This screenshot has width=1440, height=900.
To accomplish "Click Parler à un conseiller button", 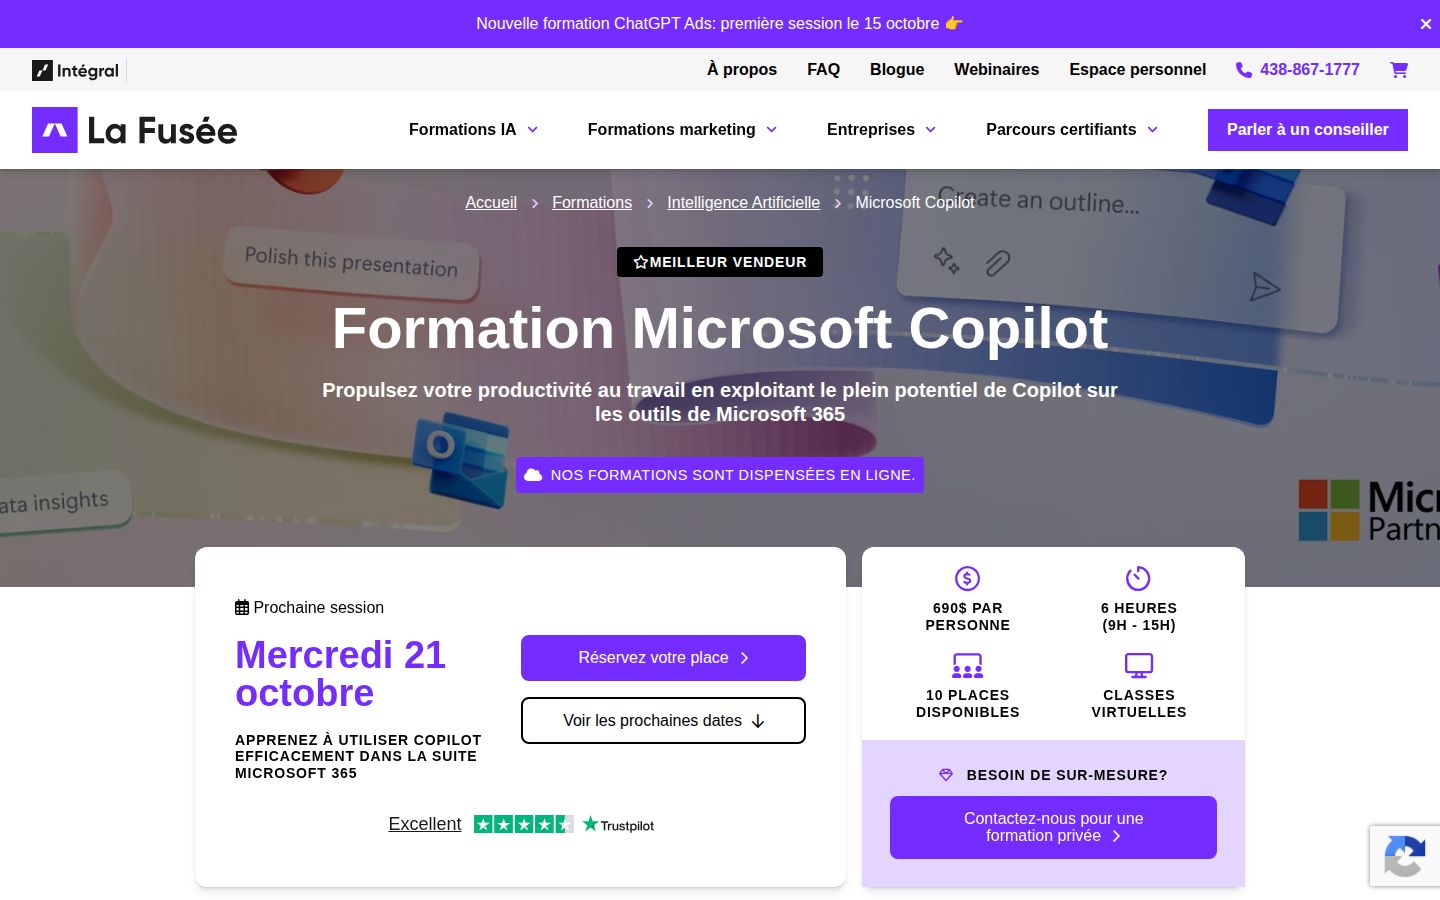I will point(1308,130).
